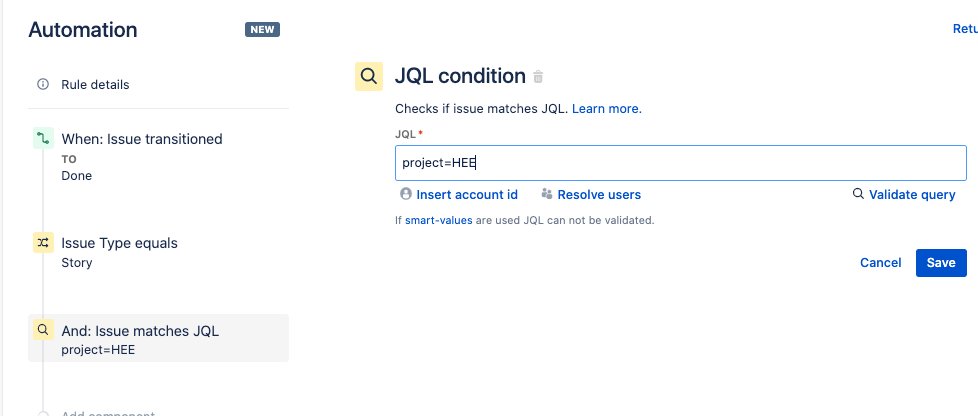Select the green Issue transitioned trigger icon
This screenshot has height=416, width=978.
pos(43,138)
